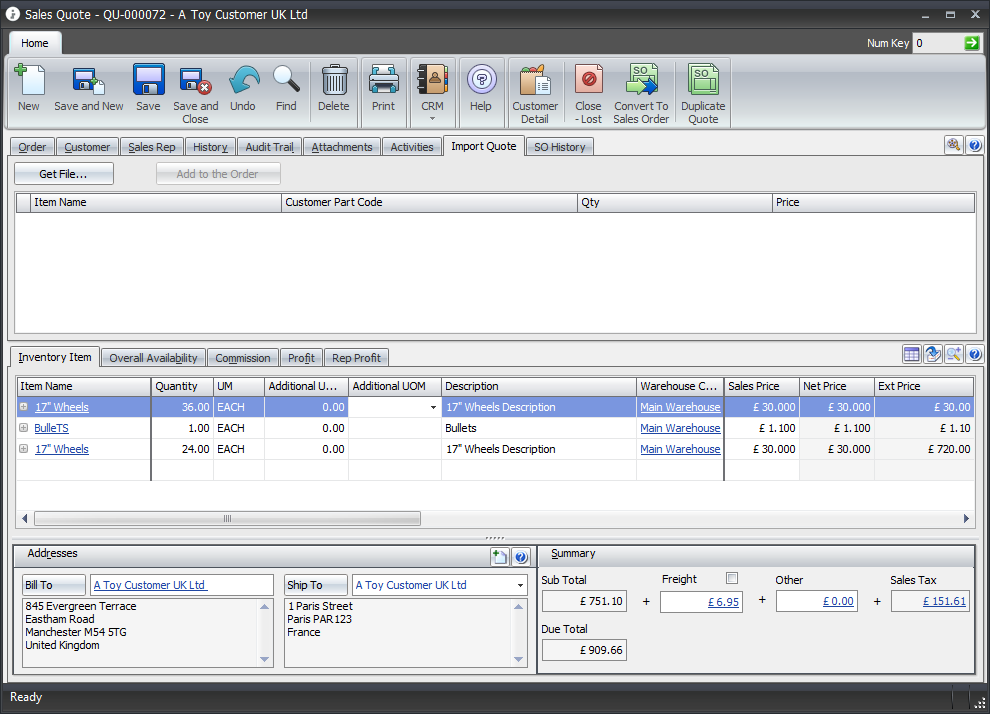Convert the quote to a Sales Order
Viewport: 990px width, 714px height.
(641, 88)
